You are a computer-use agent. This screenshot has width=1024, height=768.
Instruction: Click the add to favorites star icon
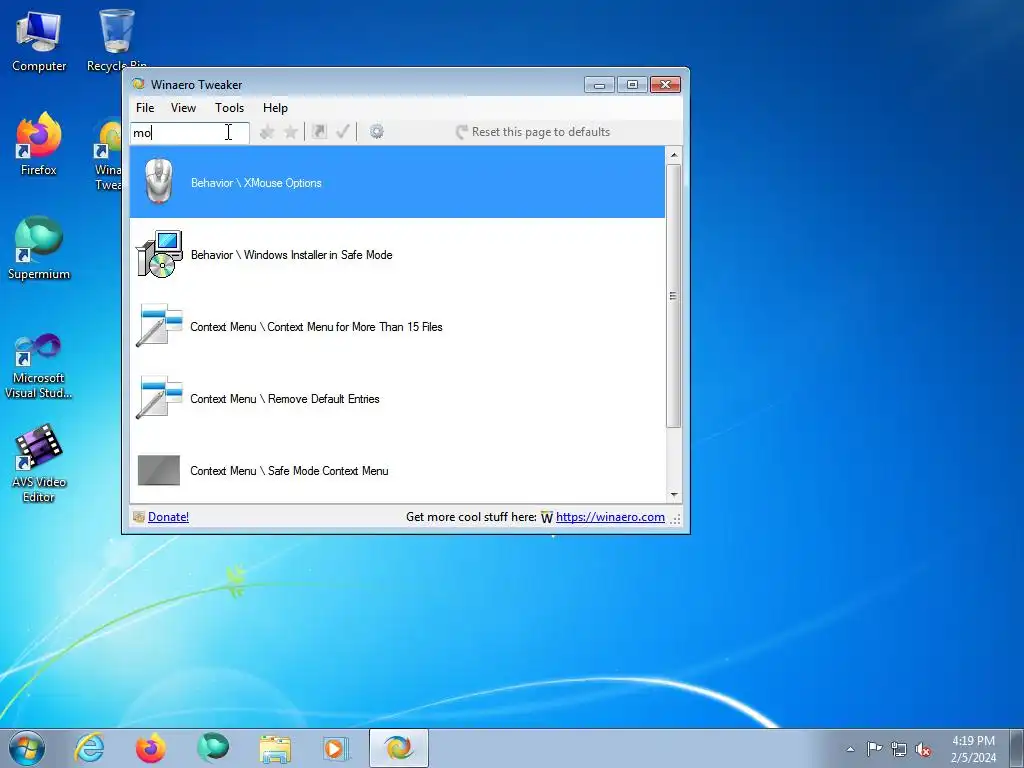coord(266,132)
